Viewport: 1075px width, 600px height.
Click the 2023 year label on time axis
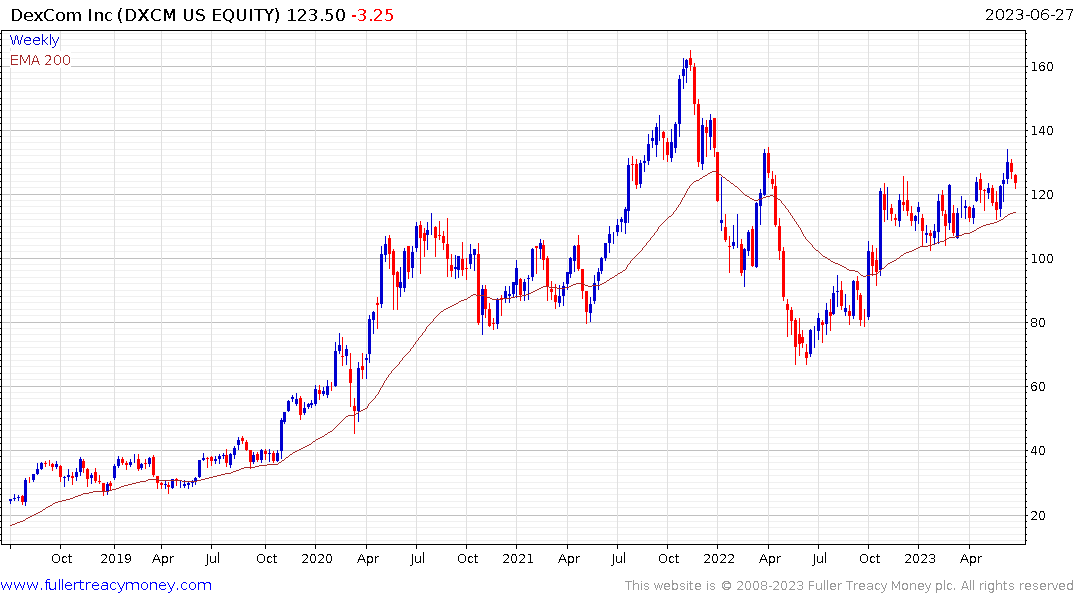[x=919, y=558]
